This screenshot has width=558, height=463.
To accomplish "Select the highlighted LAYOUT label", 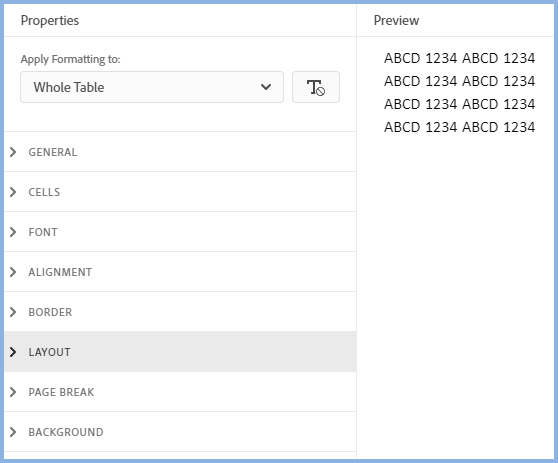I will click(x=49, y=352).
